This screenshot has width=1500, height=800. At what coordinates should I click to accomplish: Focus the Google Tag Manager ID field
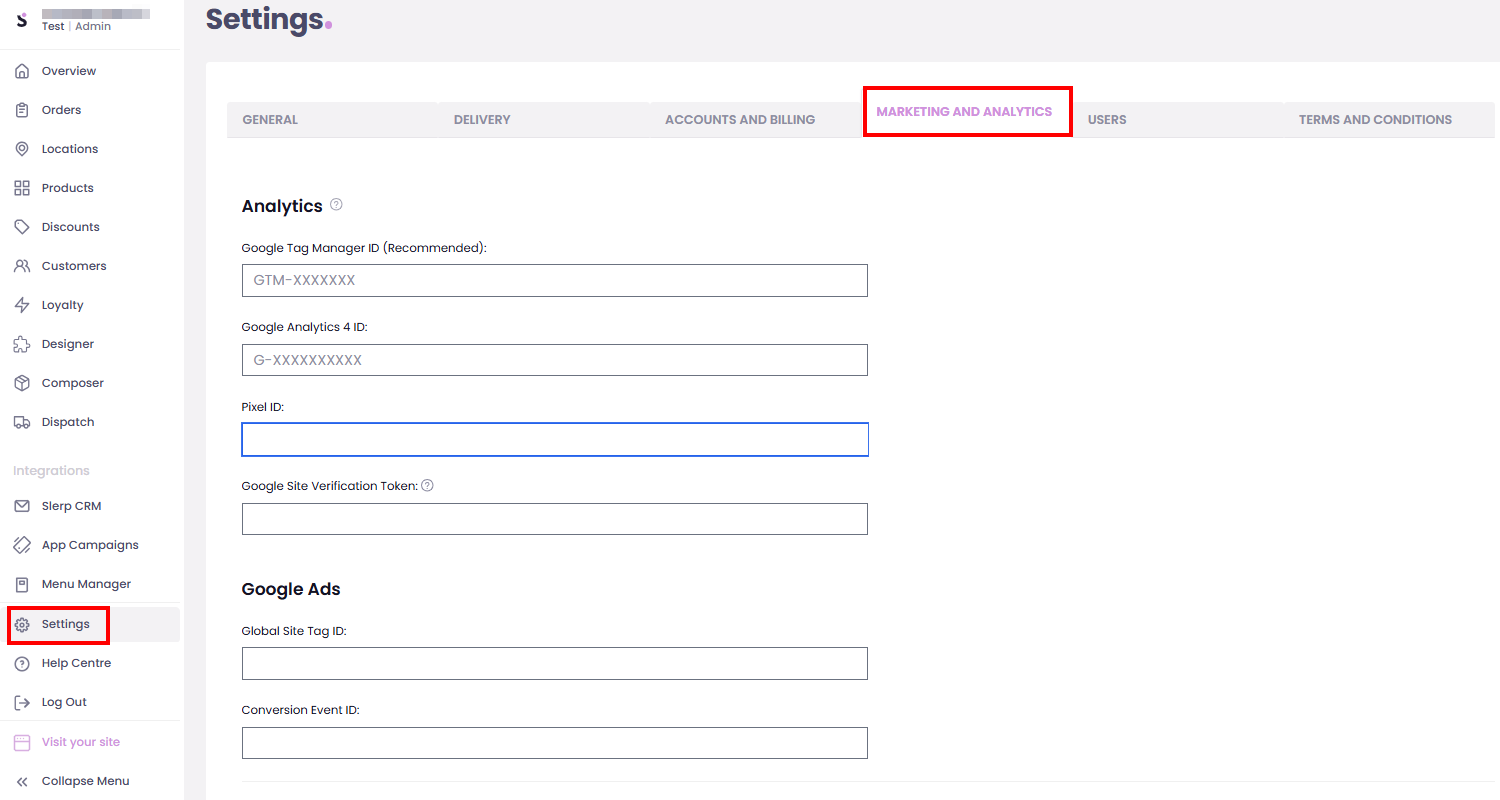tap(554, 281)
